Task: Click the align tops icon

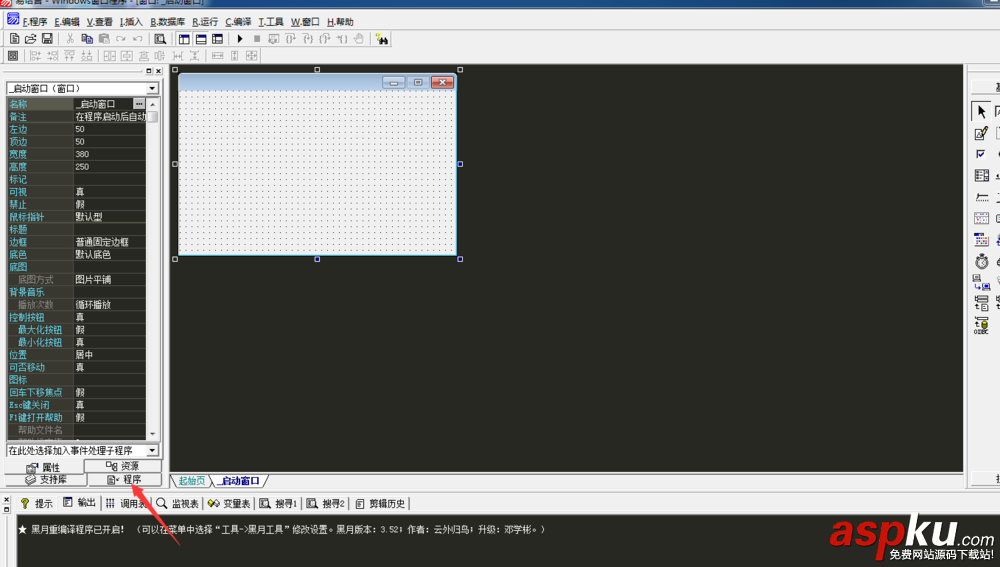Action: pos(70,56)
